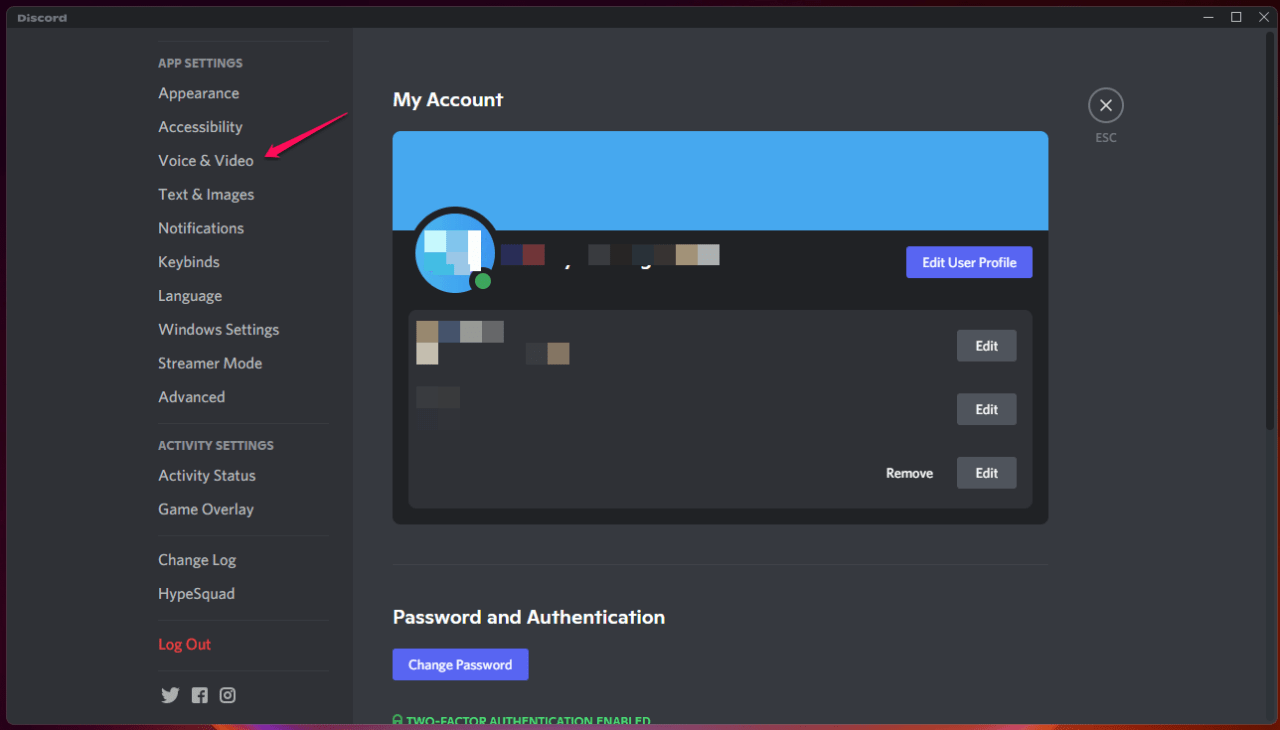1280x730 pixels.
Task: Click Edit User Profile button
Action: click(x=969, y=262)
